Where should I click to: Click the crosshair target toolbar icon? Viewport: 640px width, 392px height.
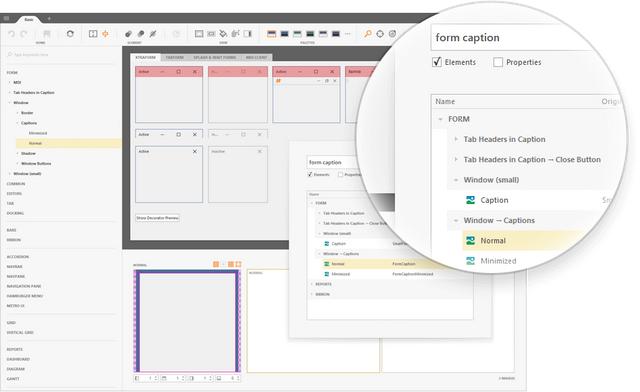[380, 34]
